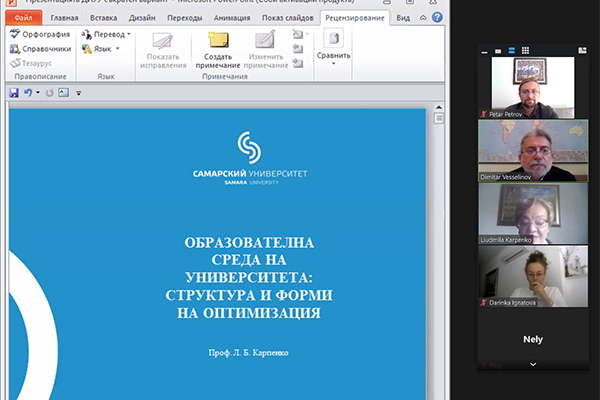Expand the Сравнить dropdown arrow

coord(334,64)
